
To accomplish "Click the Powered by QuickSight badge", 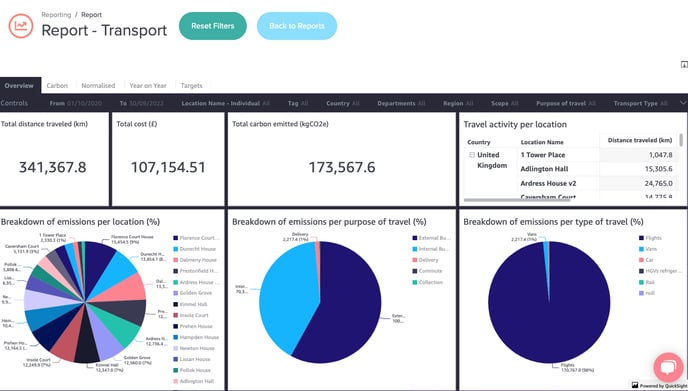I will pos(657,386).
